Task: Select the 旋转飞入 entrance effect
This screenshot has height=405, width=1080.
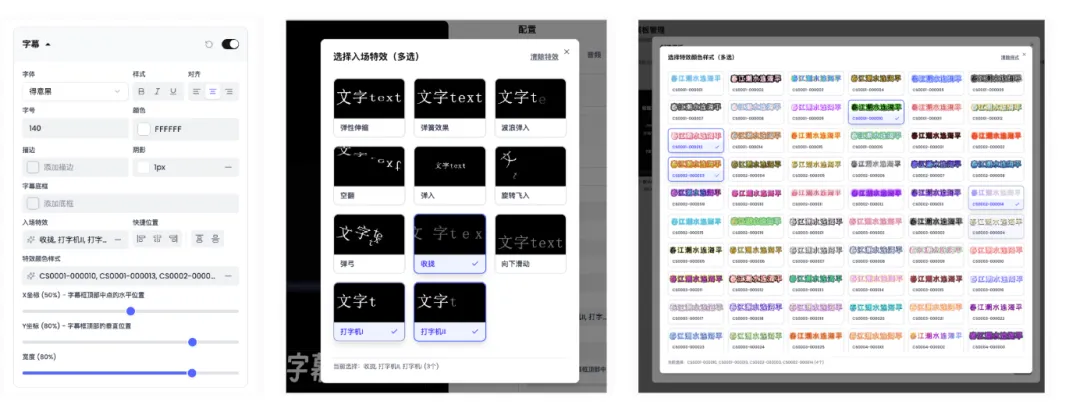Action: (x=530, y=176)
